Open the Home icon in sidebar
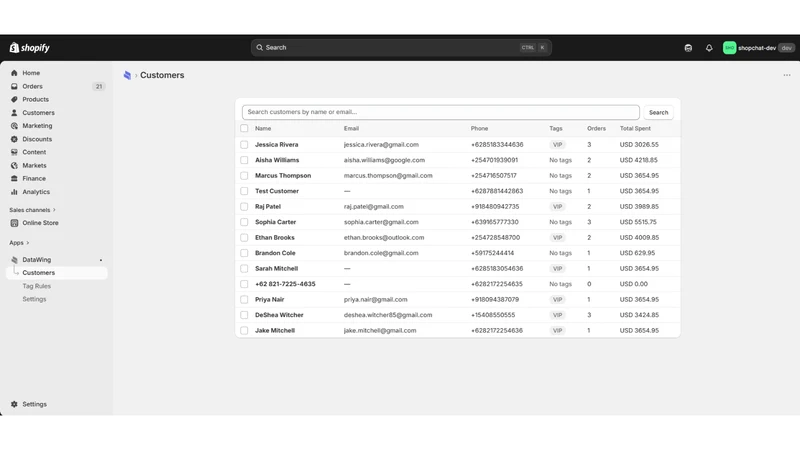The image size is (800, 450). 14,73
